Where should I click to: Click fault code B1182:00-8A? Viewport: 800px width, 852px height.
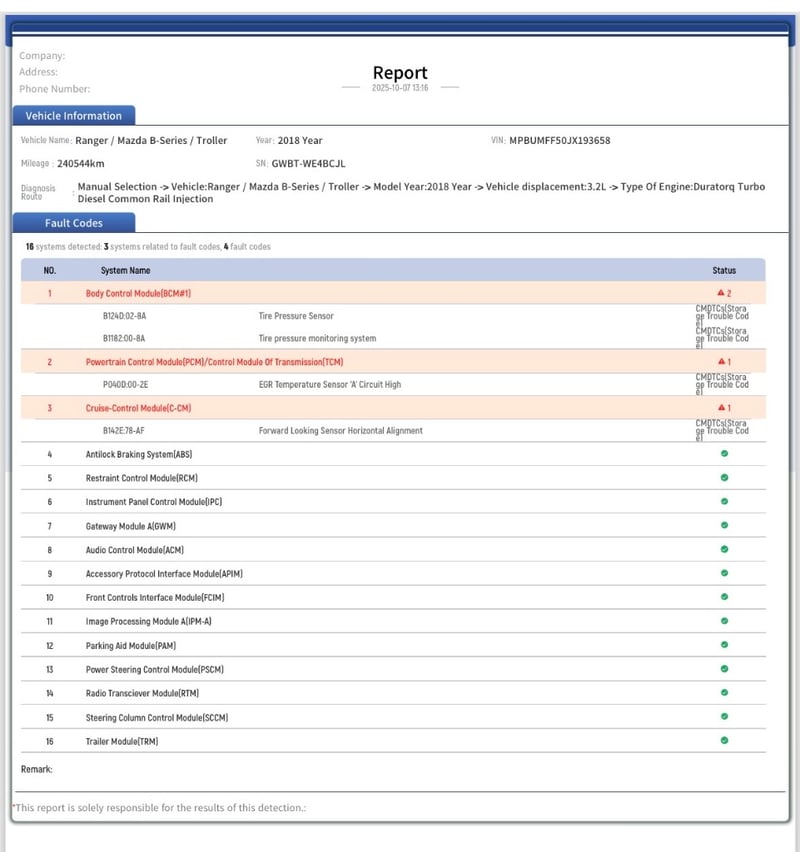tap(124, 338)
